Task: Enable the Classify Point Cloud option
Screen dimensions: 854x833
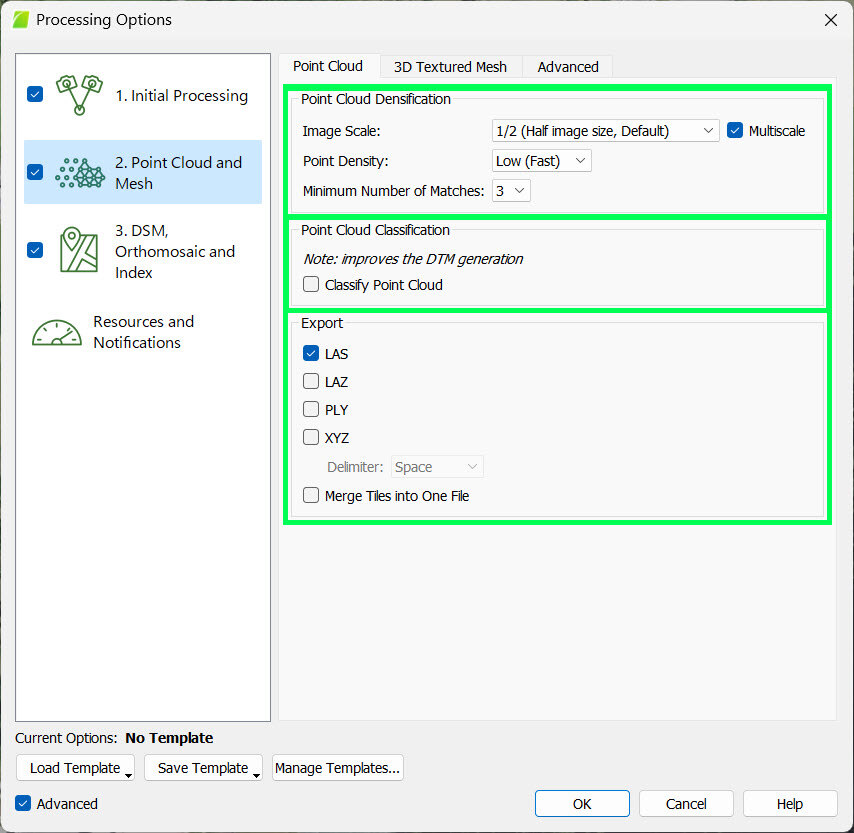Action: click(311, 284)
